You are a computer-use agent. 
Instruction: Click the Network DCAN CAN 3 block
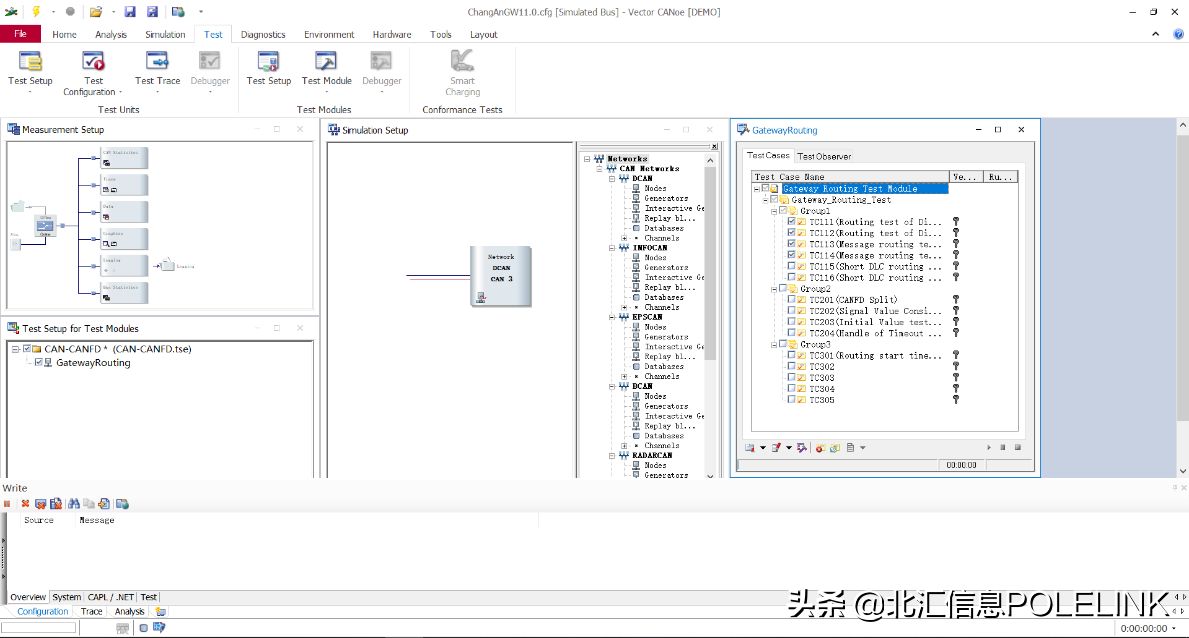pos(500,276)
